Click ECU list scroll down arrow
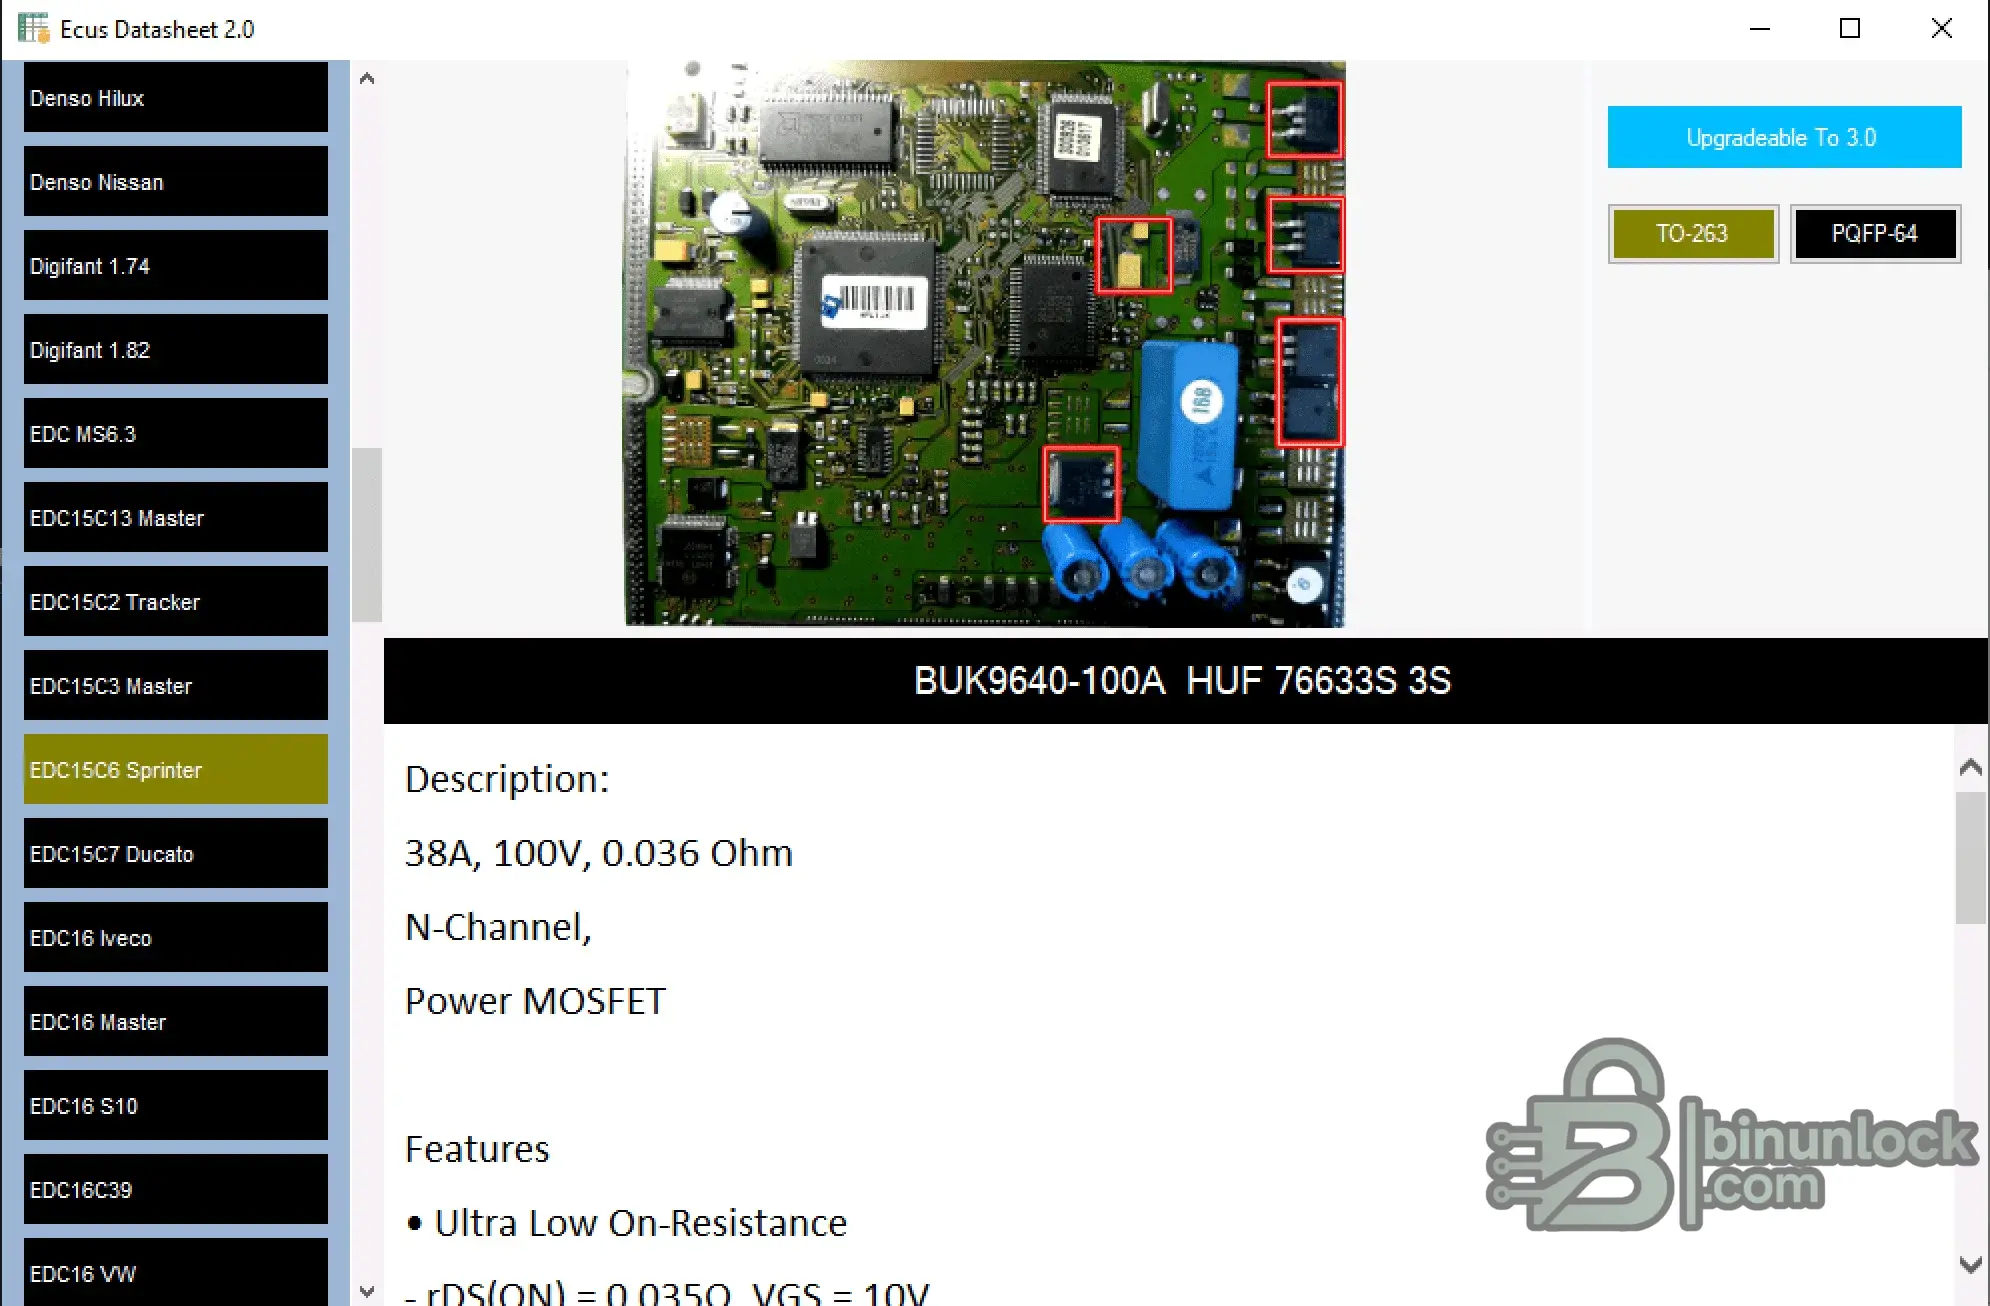Viewport: 1990px width, 1306px height. 367,1291
